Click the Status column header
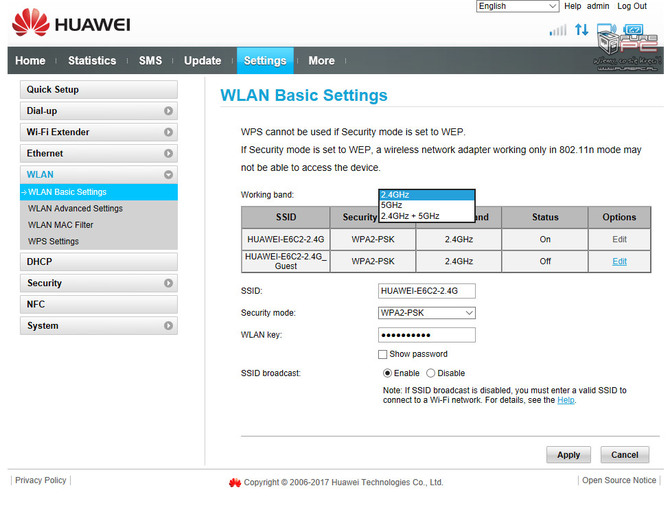The height and width of the screenshot is (512, 670). (x=545, y=217)
